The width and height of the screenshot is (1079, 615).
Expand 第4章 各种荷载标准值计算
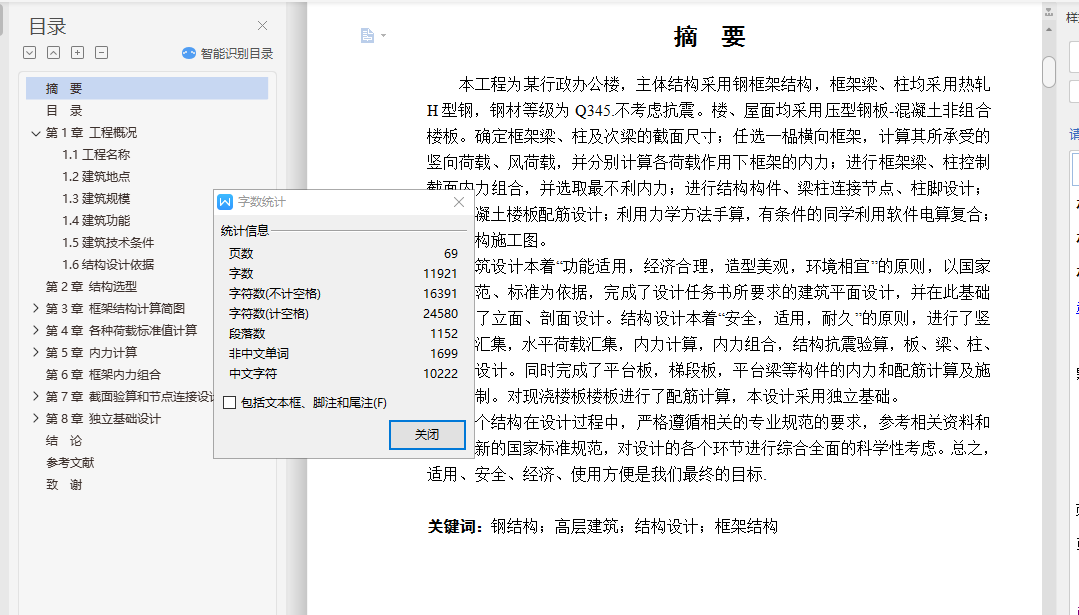point(36,331)
